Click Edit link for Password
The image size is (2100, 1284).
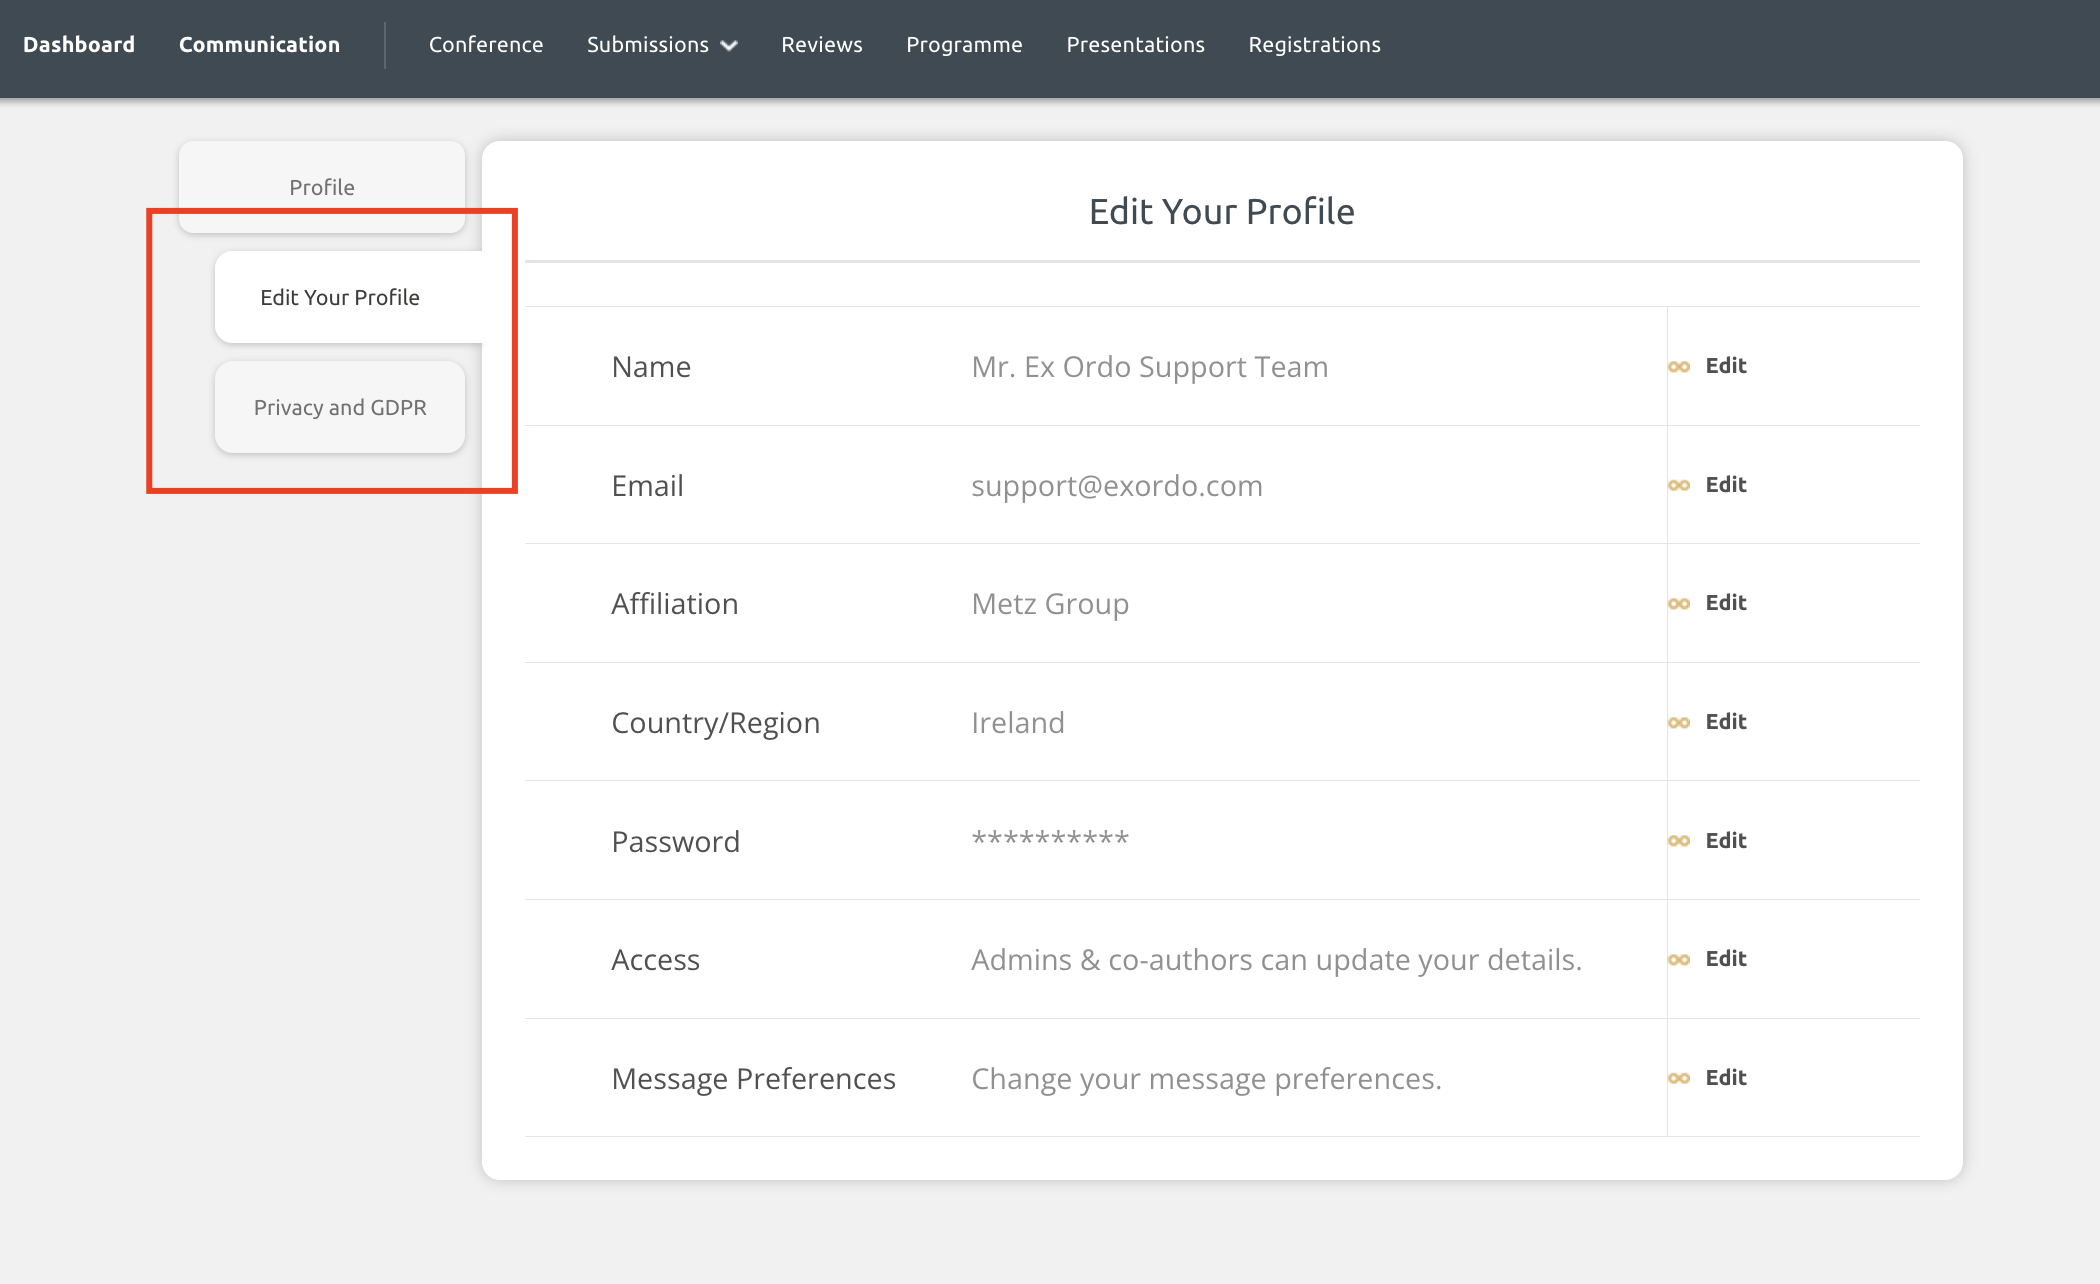click(x=1725, y=841)
